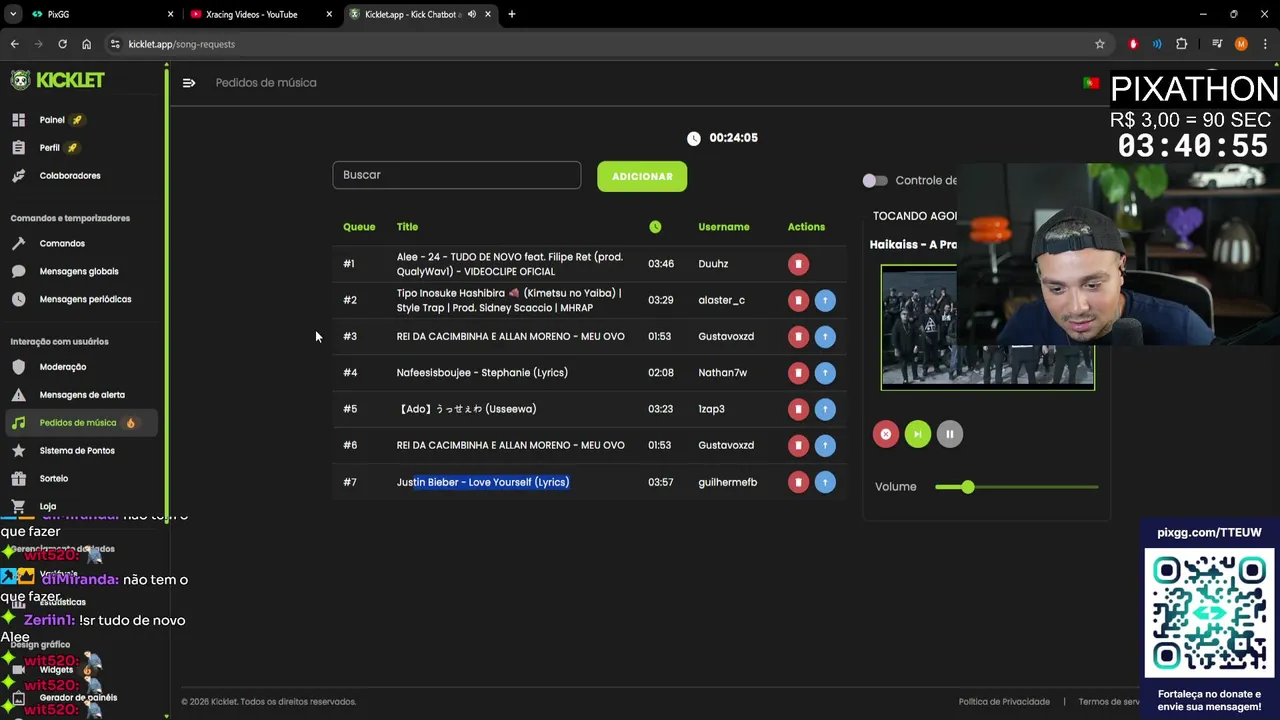Image resolution: width=1280 pixels, height=720 pixels.
Task: Delete the Tipo Inosuke Hashibira song request
Action: point(798,300)
